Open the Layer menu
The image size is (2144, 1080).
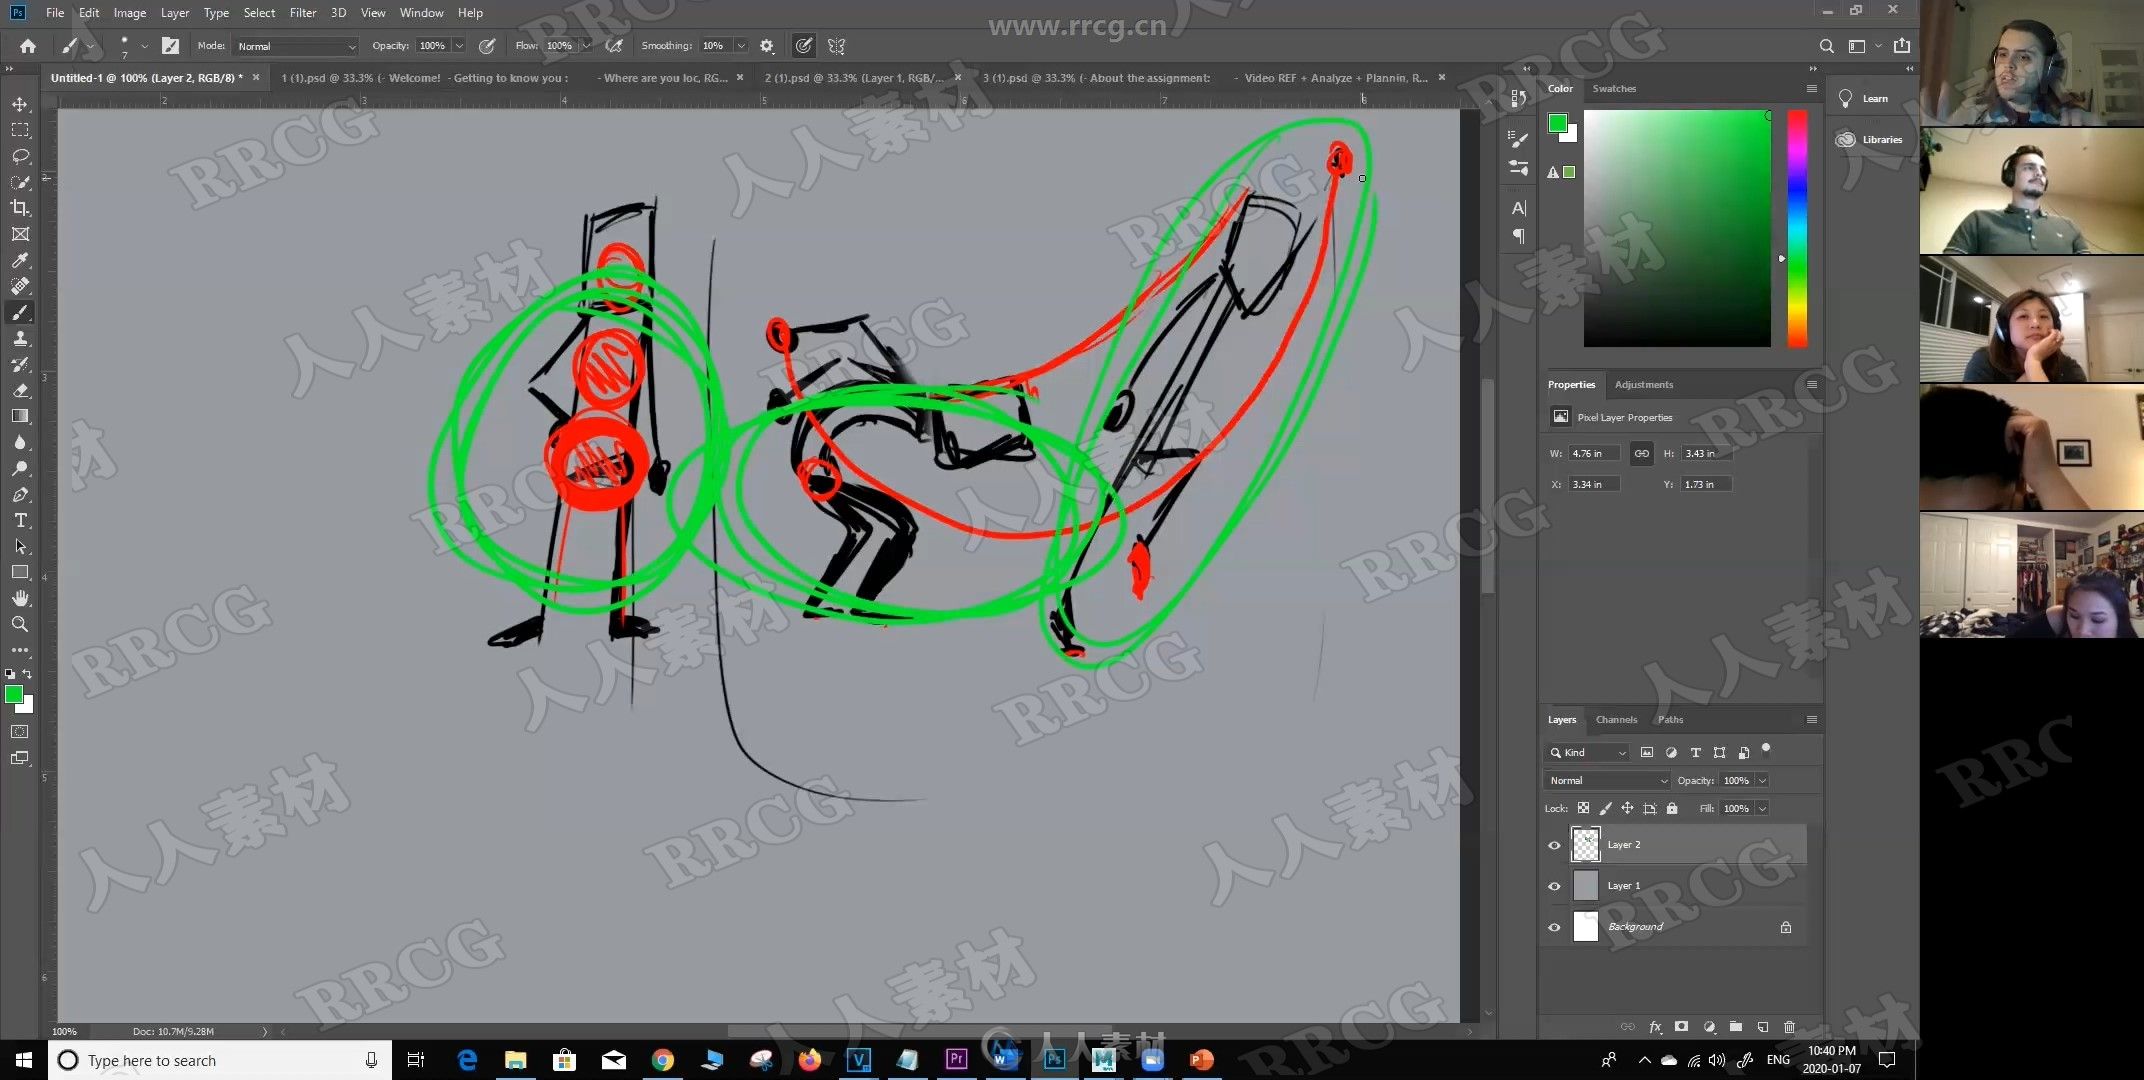pyautogui.click(x=175, y=13)
